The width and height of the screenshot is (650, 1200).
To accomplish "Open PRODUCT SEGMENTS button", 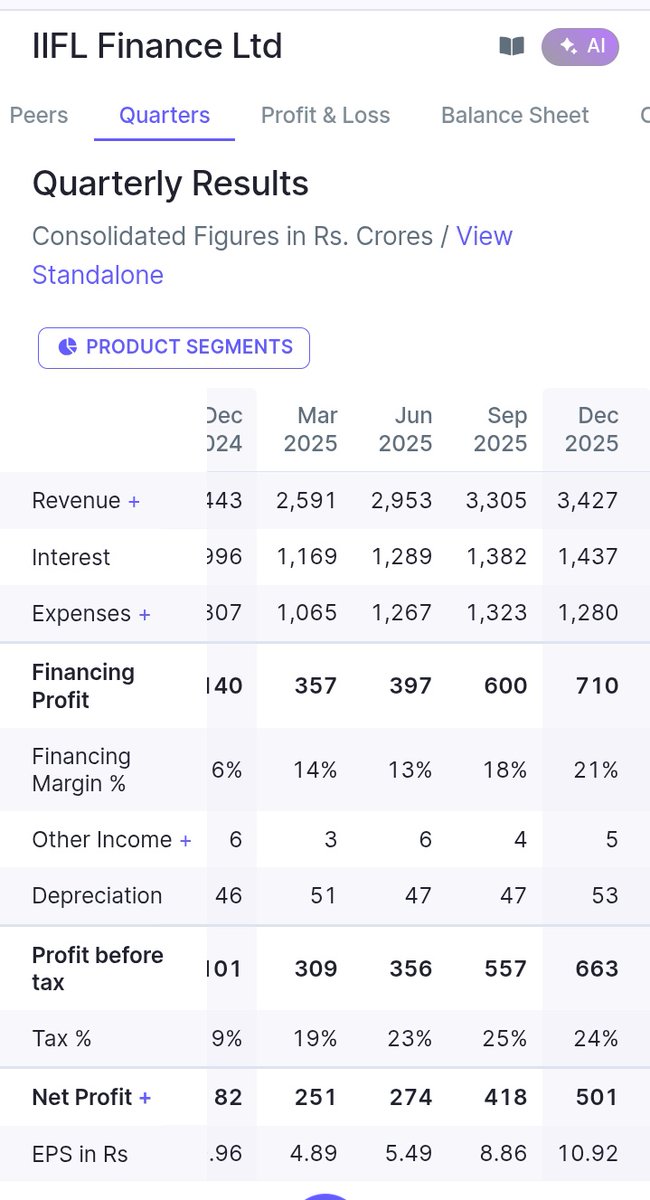I will [174, 347].
